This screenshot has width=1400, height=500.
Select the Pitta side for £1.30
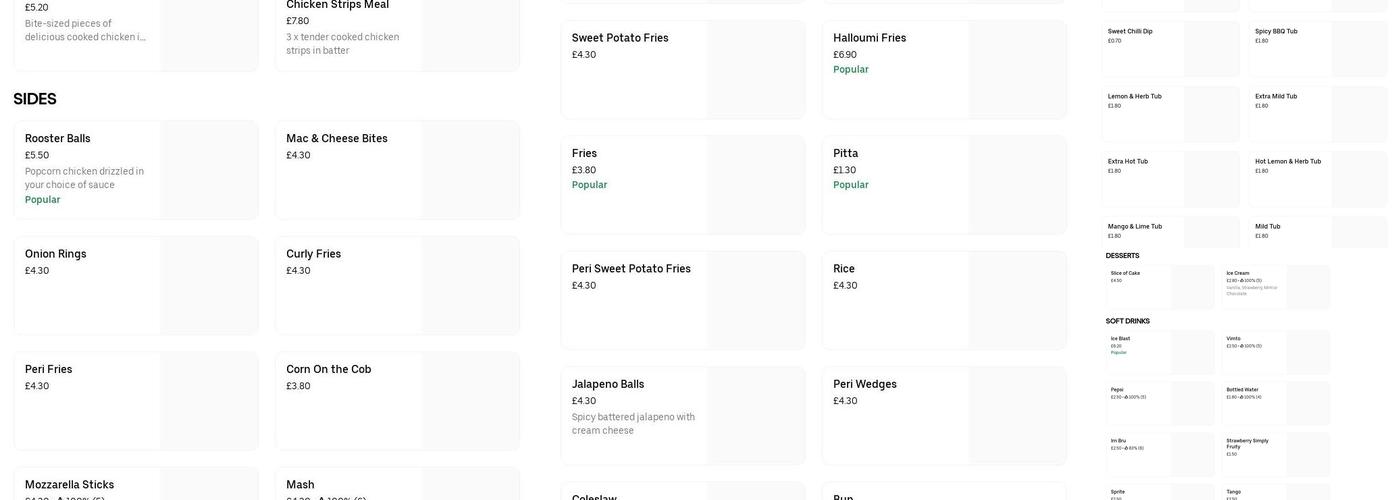(x=944, y=185)
